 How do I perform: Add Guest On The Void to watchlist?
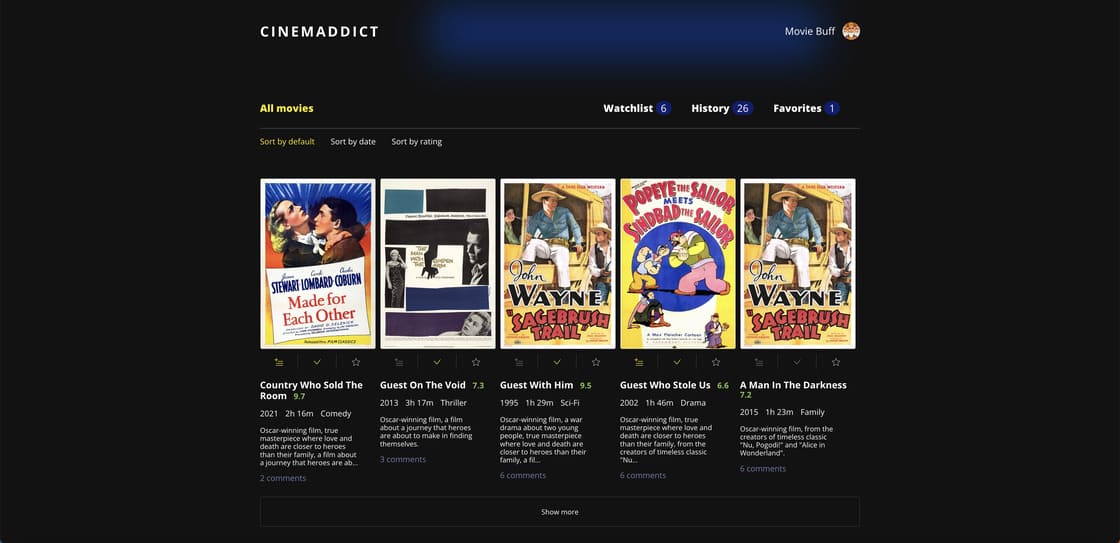399,362
